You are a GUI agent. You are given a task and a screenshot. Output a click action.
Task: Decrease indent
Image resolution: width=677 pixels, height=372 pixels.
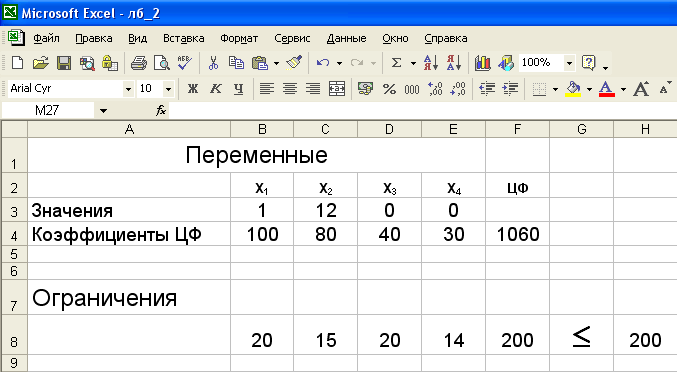point(487,89)
